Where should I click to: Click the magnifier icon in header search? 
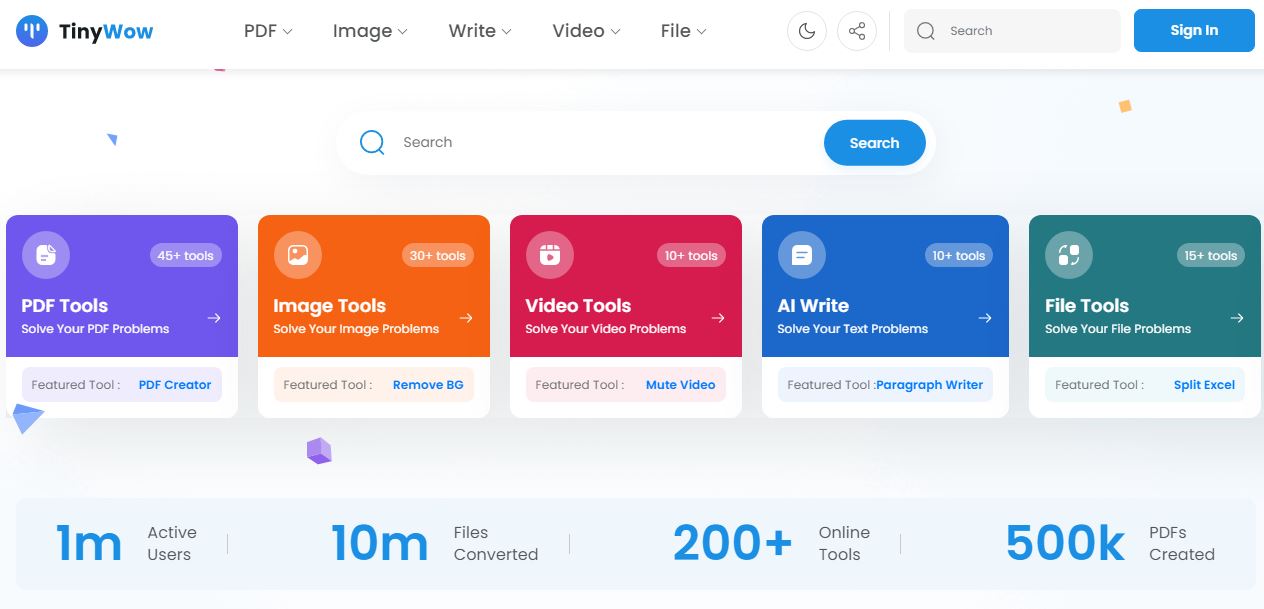pos(926,31)
